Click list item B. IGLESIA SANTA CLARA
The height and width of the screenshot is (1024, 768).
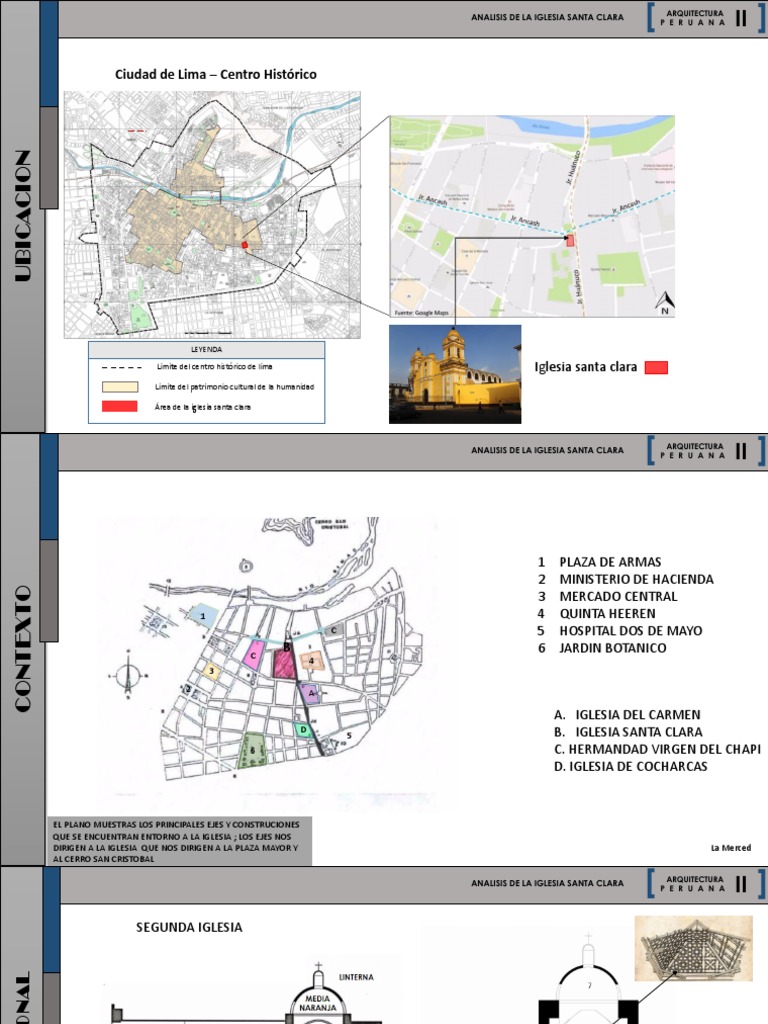click(x=628, y=732)
